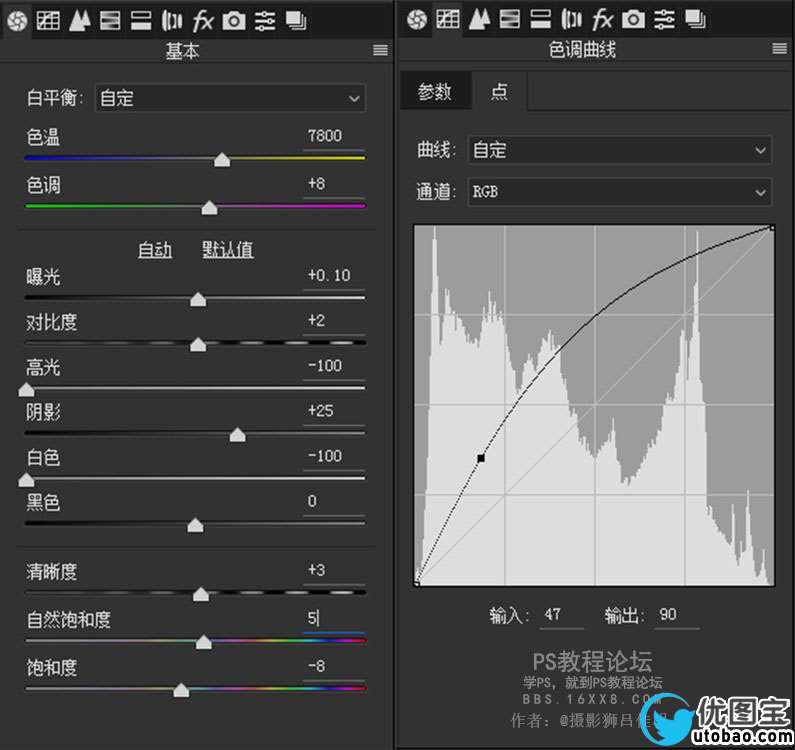
Task: Select the 点 curve tab
Action: (x=499, y=92)
